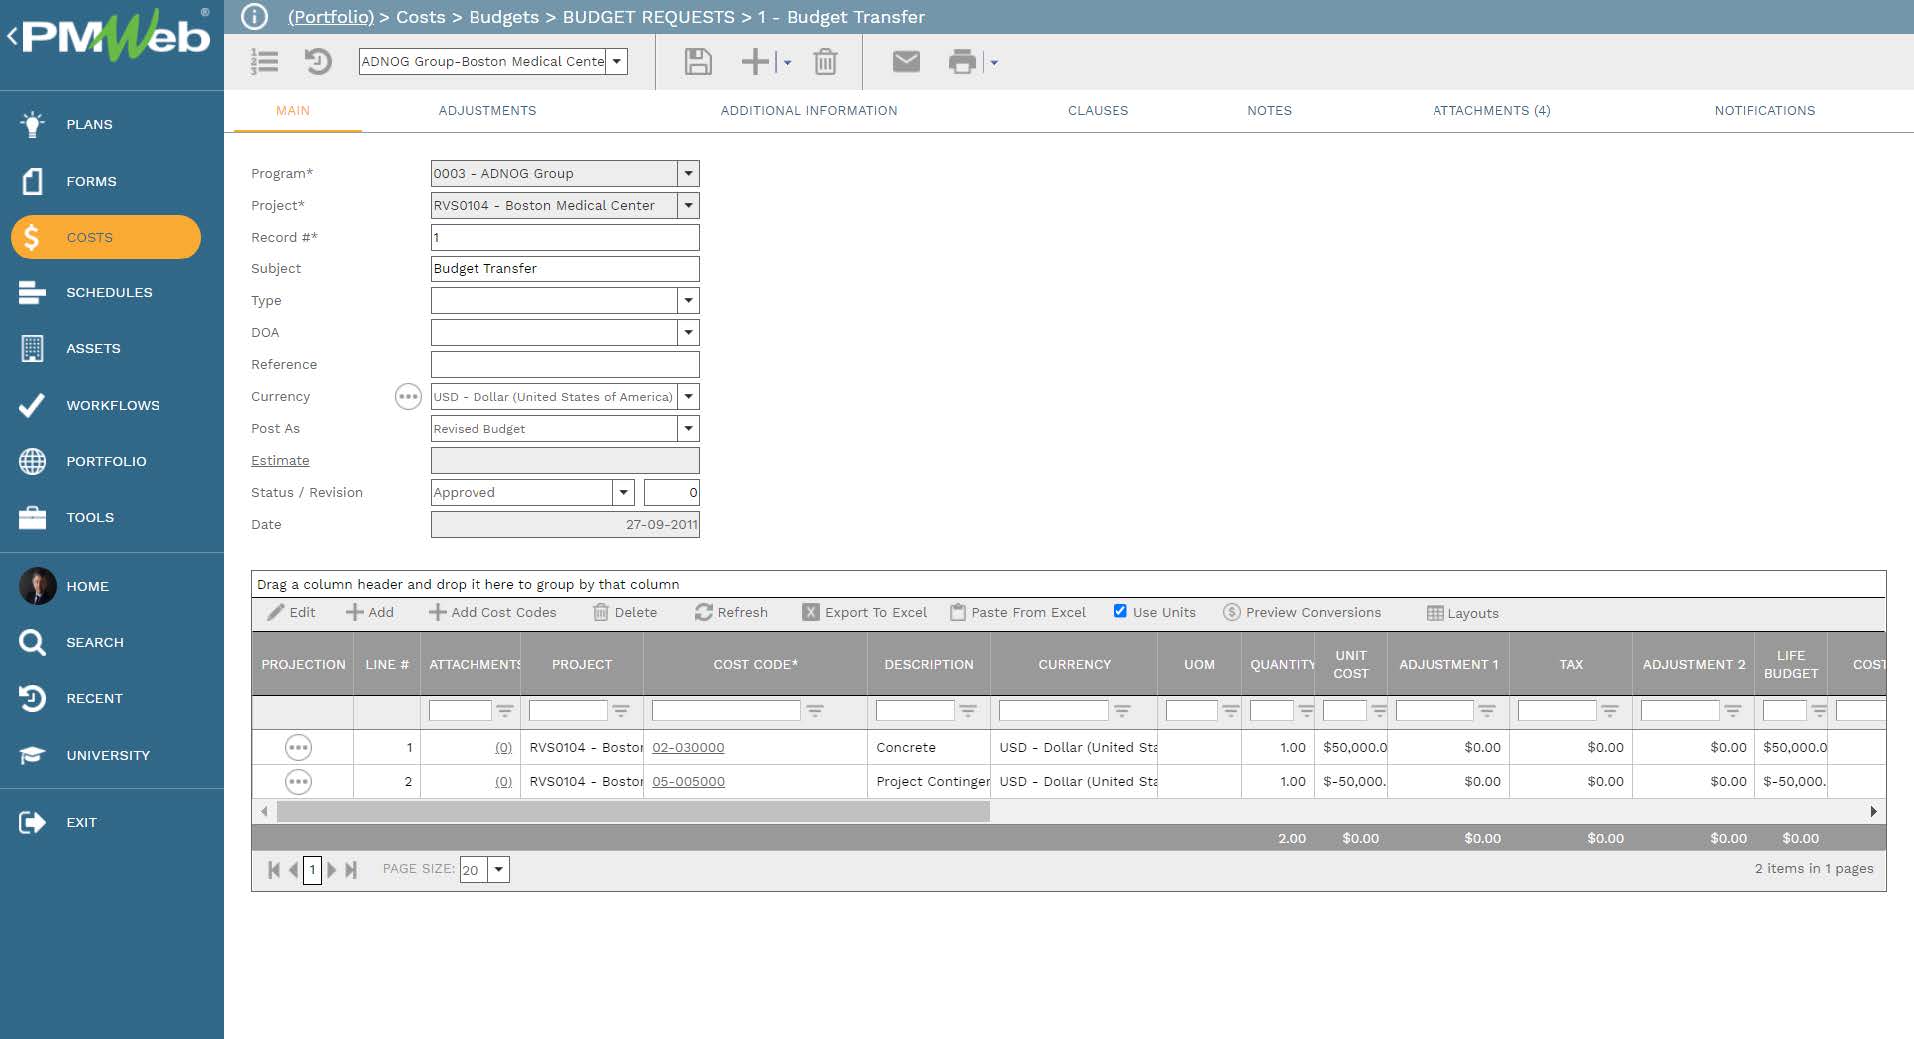Expand the add-record dropdown arrow

787,62
